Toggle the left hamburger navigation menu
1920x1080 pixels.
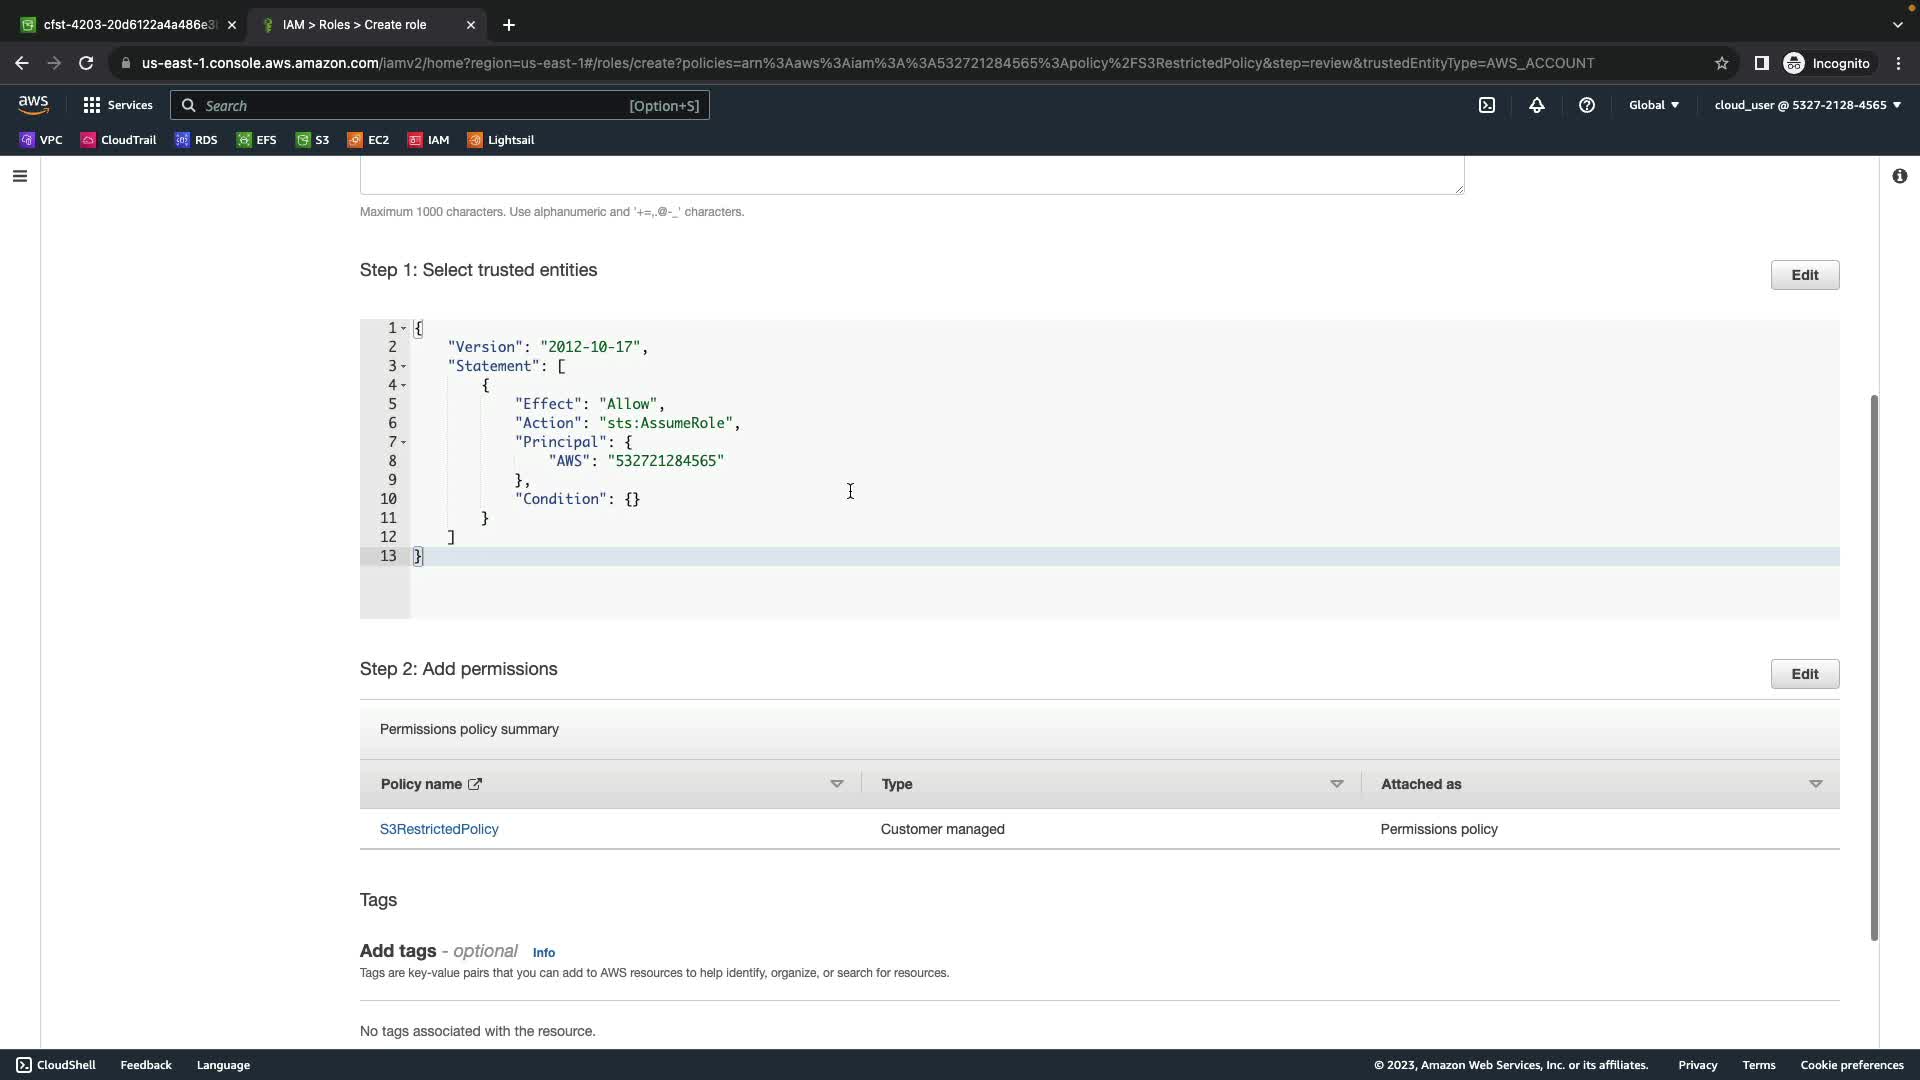click(x=20, y=177)
